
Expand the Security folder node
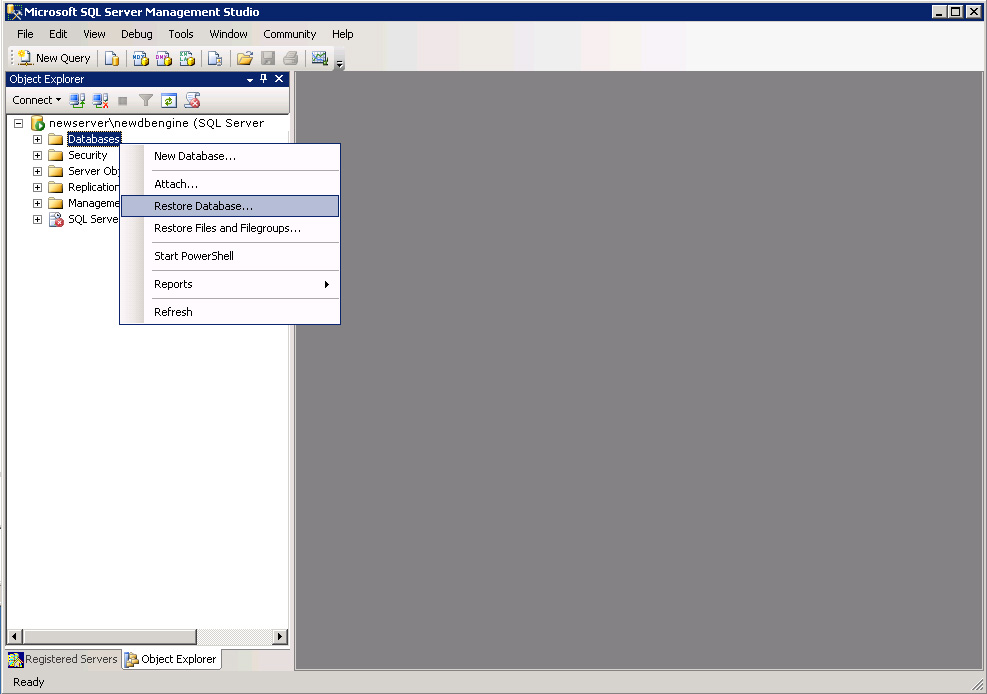38,155
